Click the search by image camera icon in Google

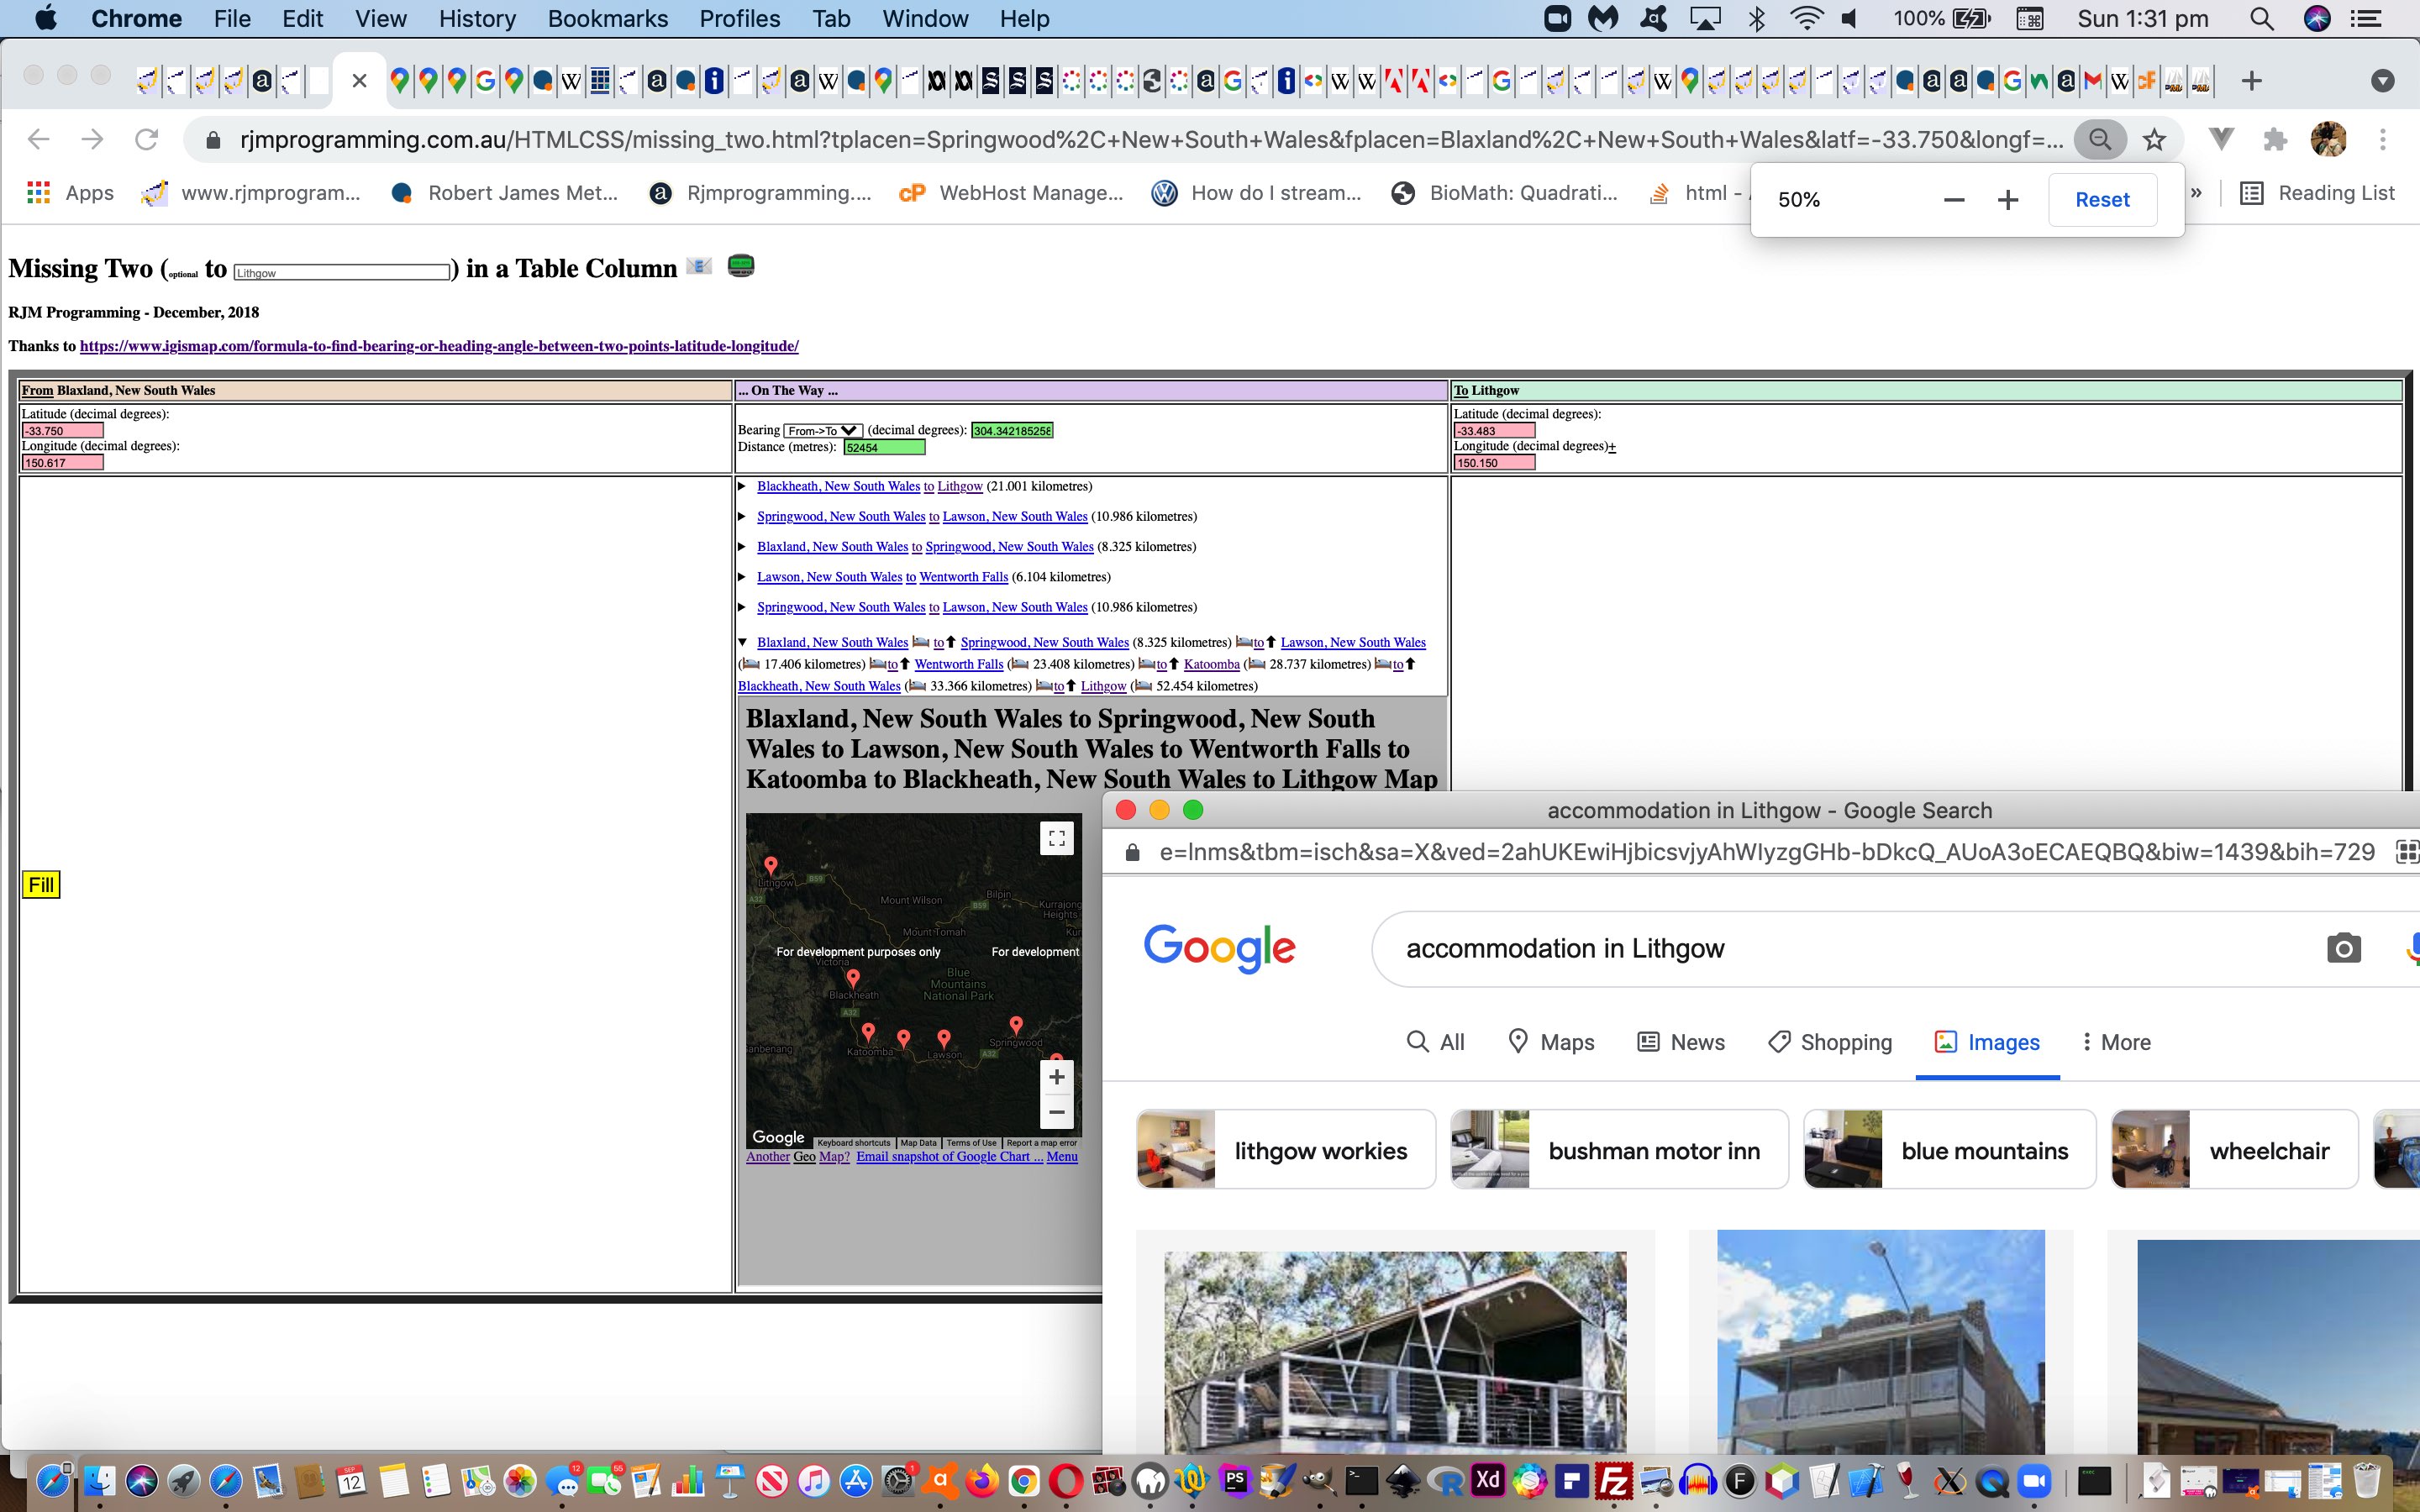2343,948
